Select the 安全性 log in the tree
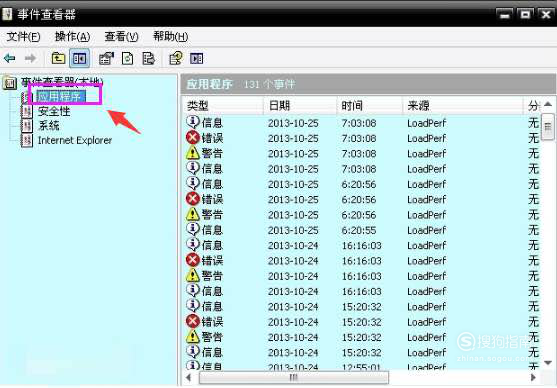This screenshot has height=388, width=557. (x=54, y=112)
